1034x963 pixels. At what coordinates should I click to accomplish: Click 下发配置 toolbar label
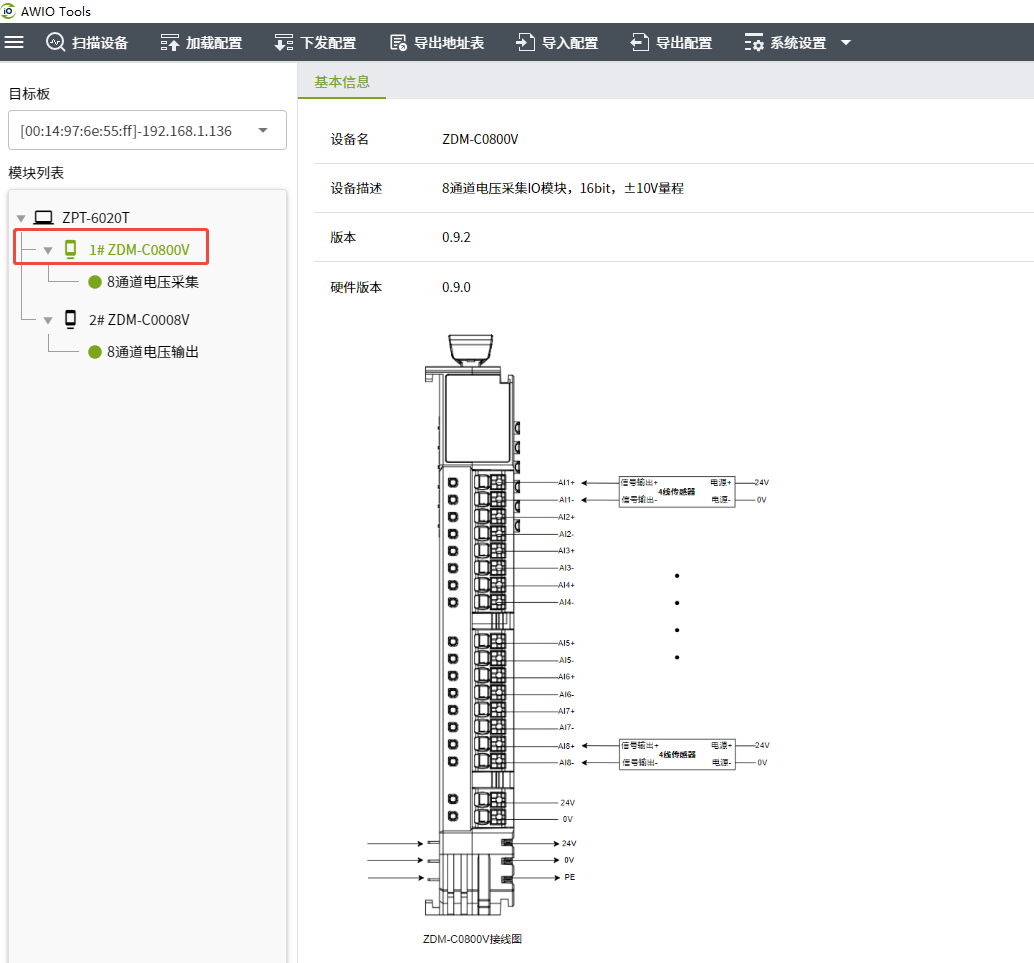tap(328, 43)
